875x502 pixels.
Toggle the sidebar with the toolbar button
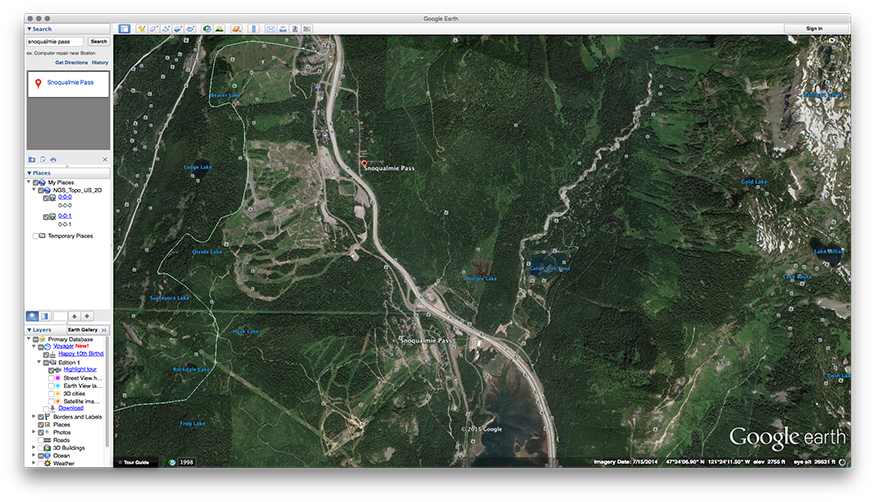point(124,28)
